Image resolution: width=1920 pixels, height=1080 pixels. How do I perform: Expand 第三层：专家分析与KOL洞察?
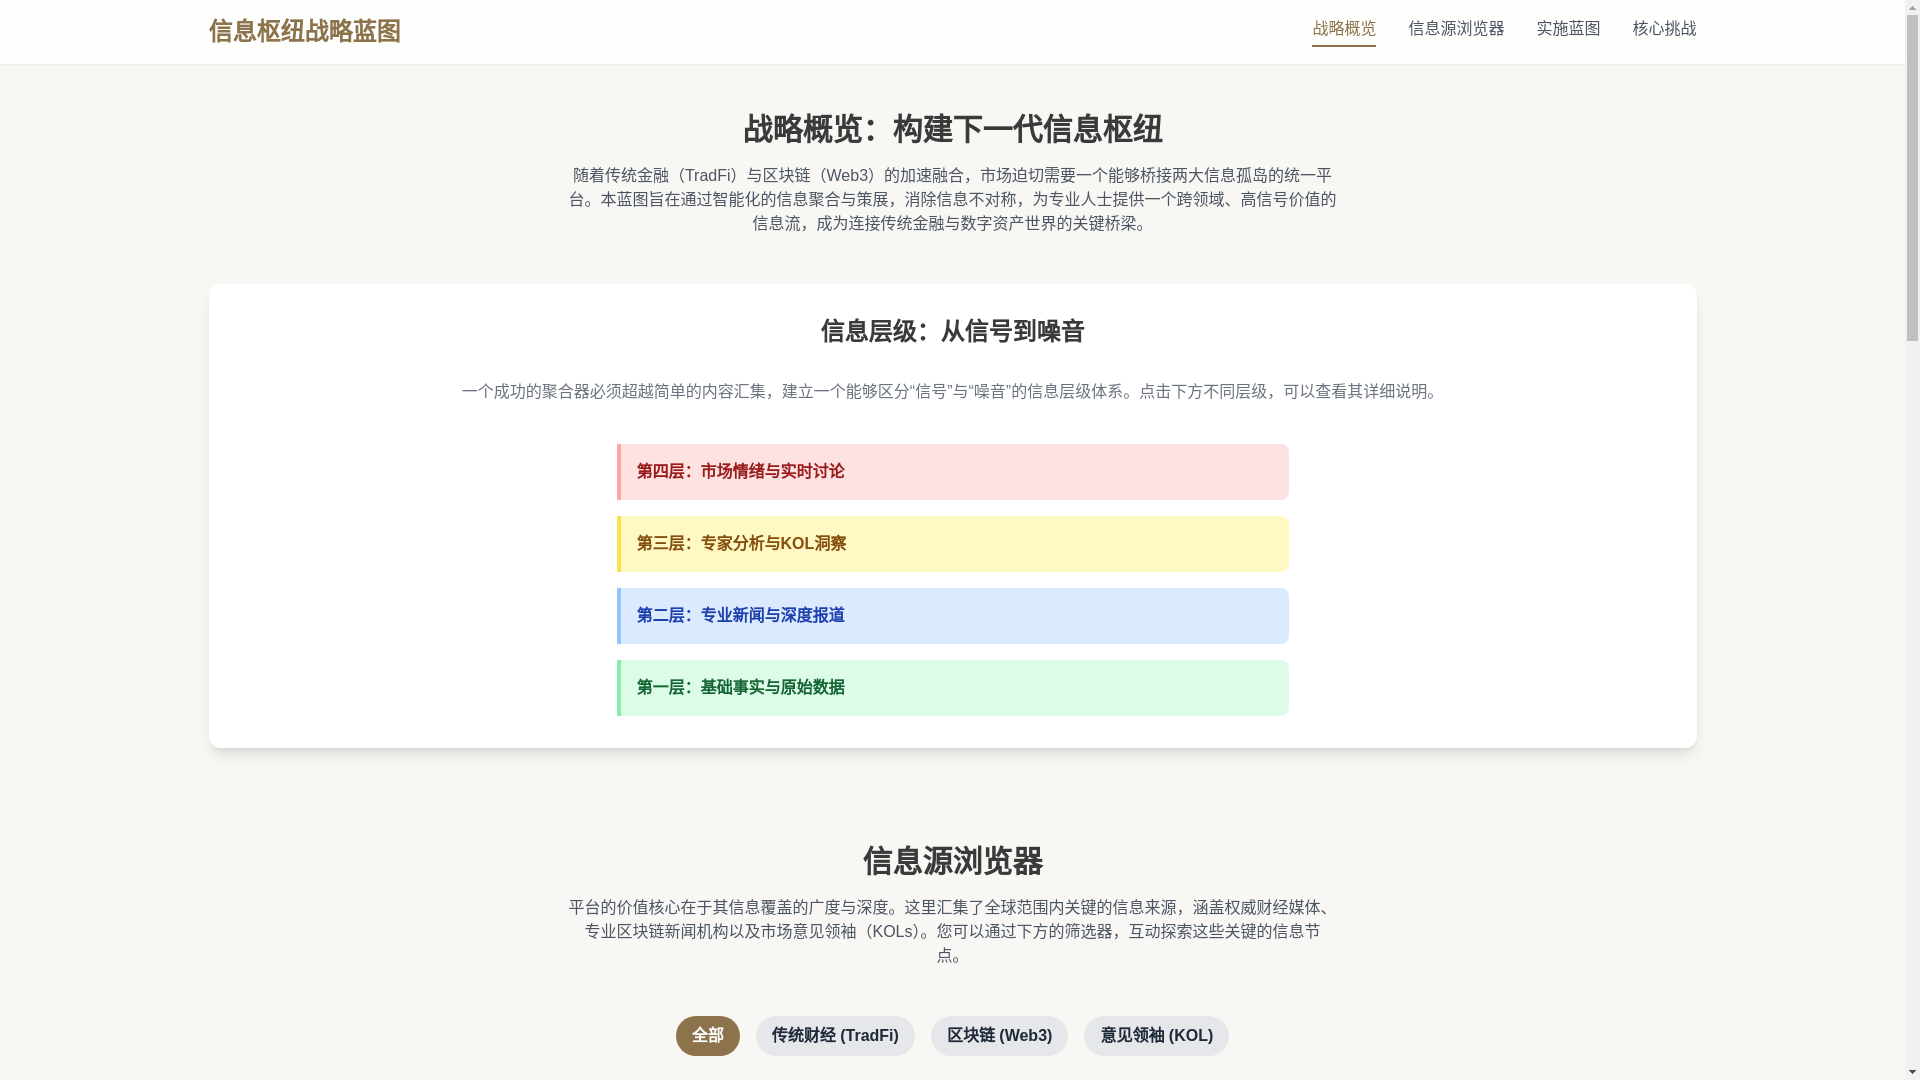tap(952, 544)
